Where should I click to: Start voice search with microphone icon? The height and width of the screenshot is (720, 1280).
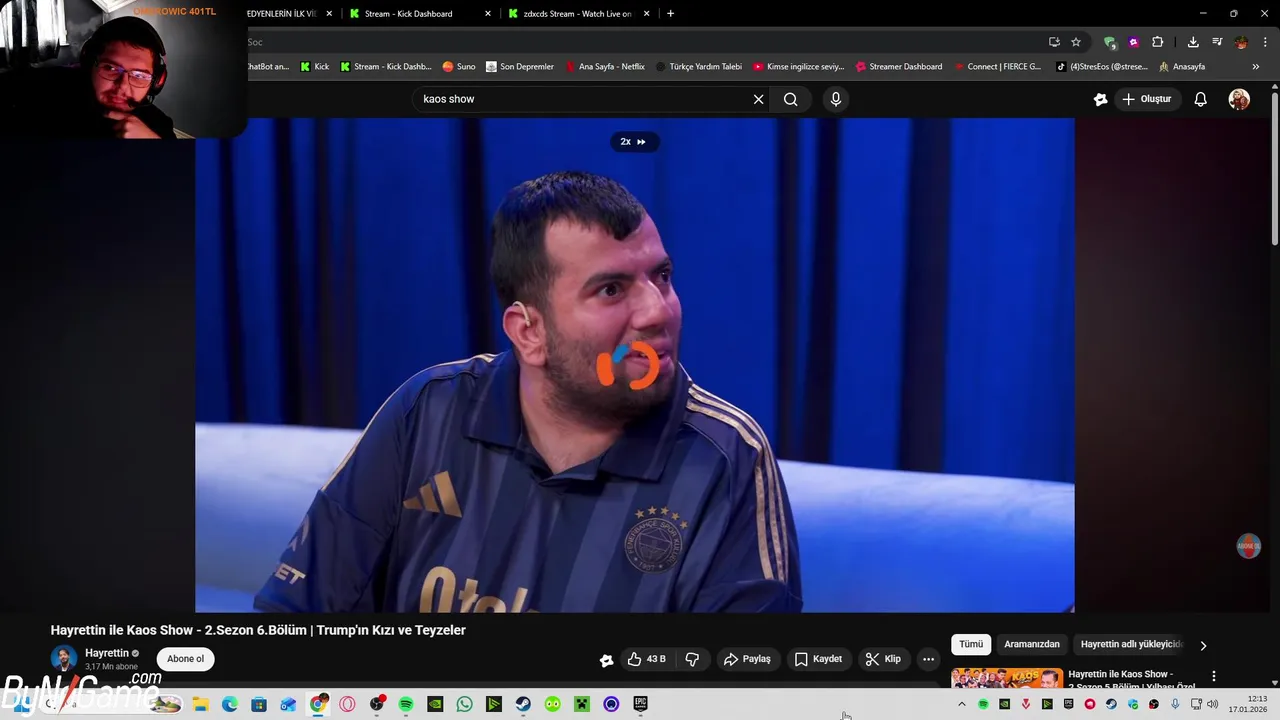(836, 99)
